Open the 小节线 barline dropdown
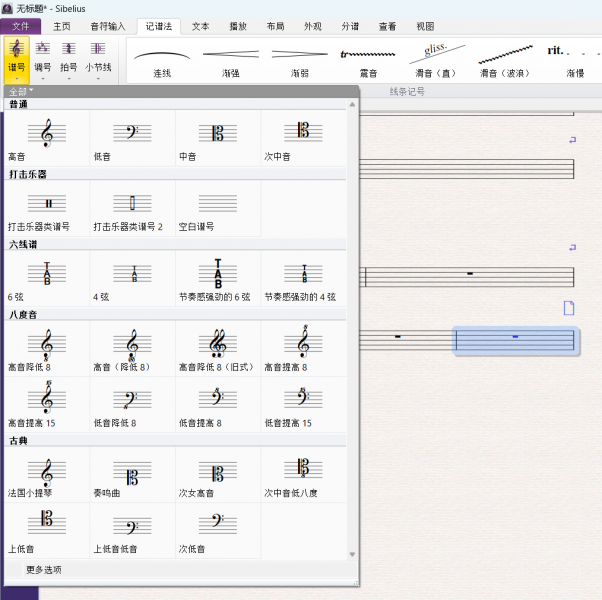The width and height of the screenshot is (602, 600). point(98,60)
